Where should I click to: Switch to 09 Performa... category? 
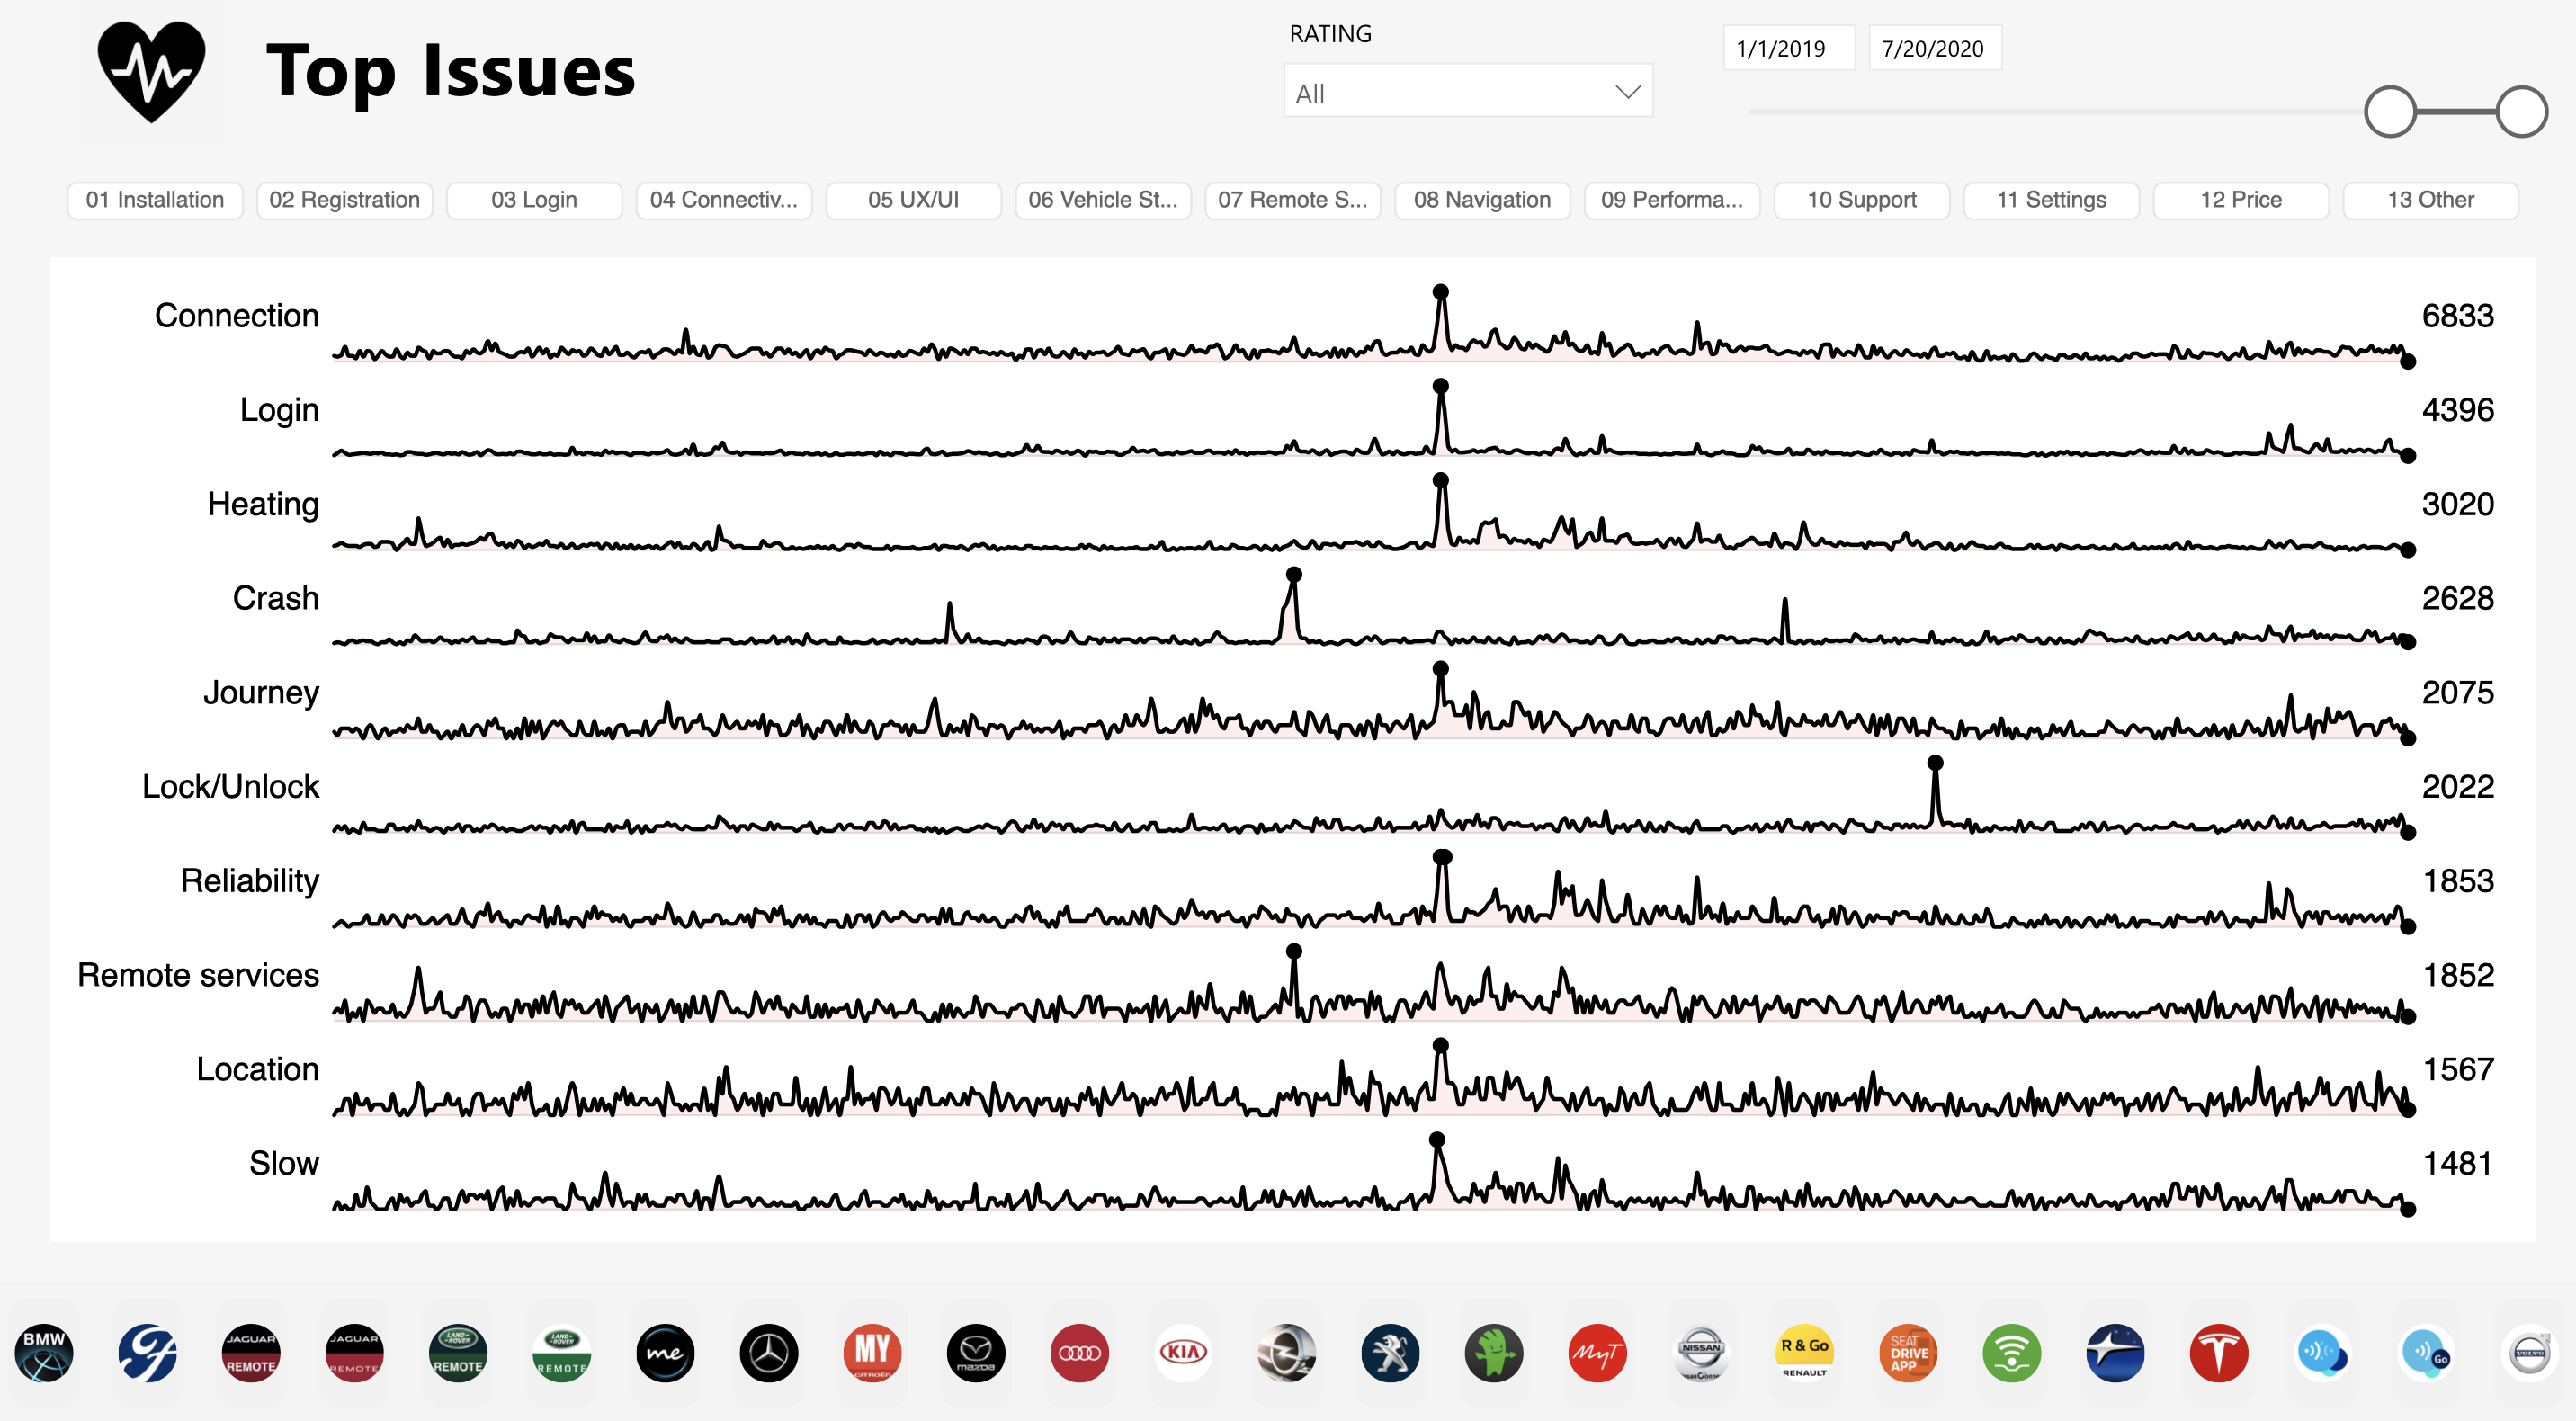[1672, 200]
